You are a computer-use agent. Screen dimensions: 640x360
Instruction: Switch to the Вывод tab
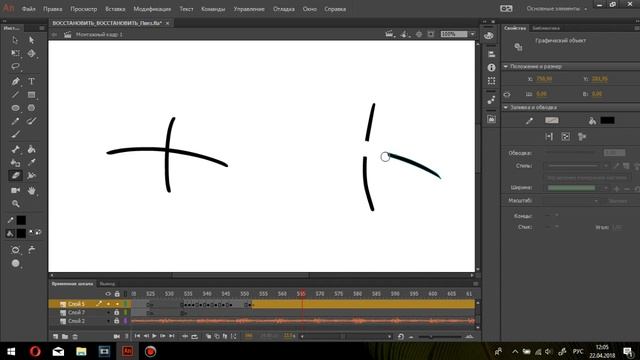(107, 284)
